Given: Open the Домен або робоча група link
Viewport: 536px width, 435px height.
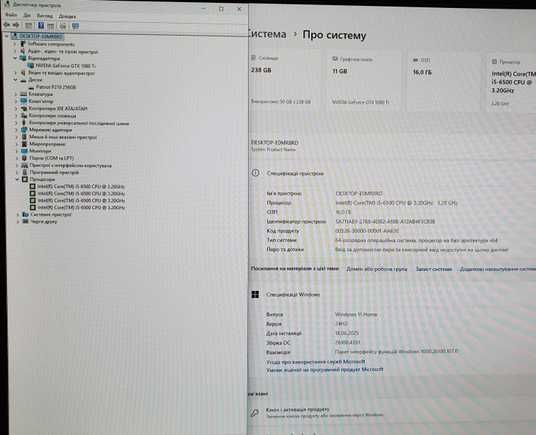Looking at the screenshot, I should tap(377, 269).
